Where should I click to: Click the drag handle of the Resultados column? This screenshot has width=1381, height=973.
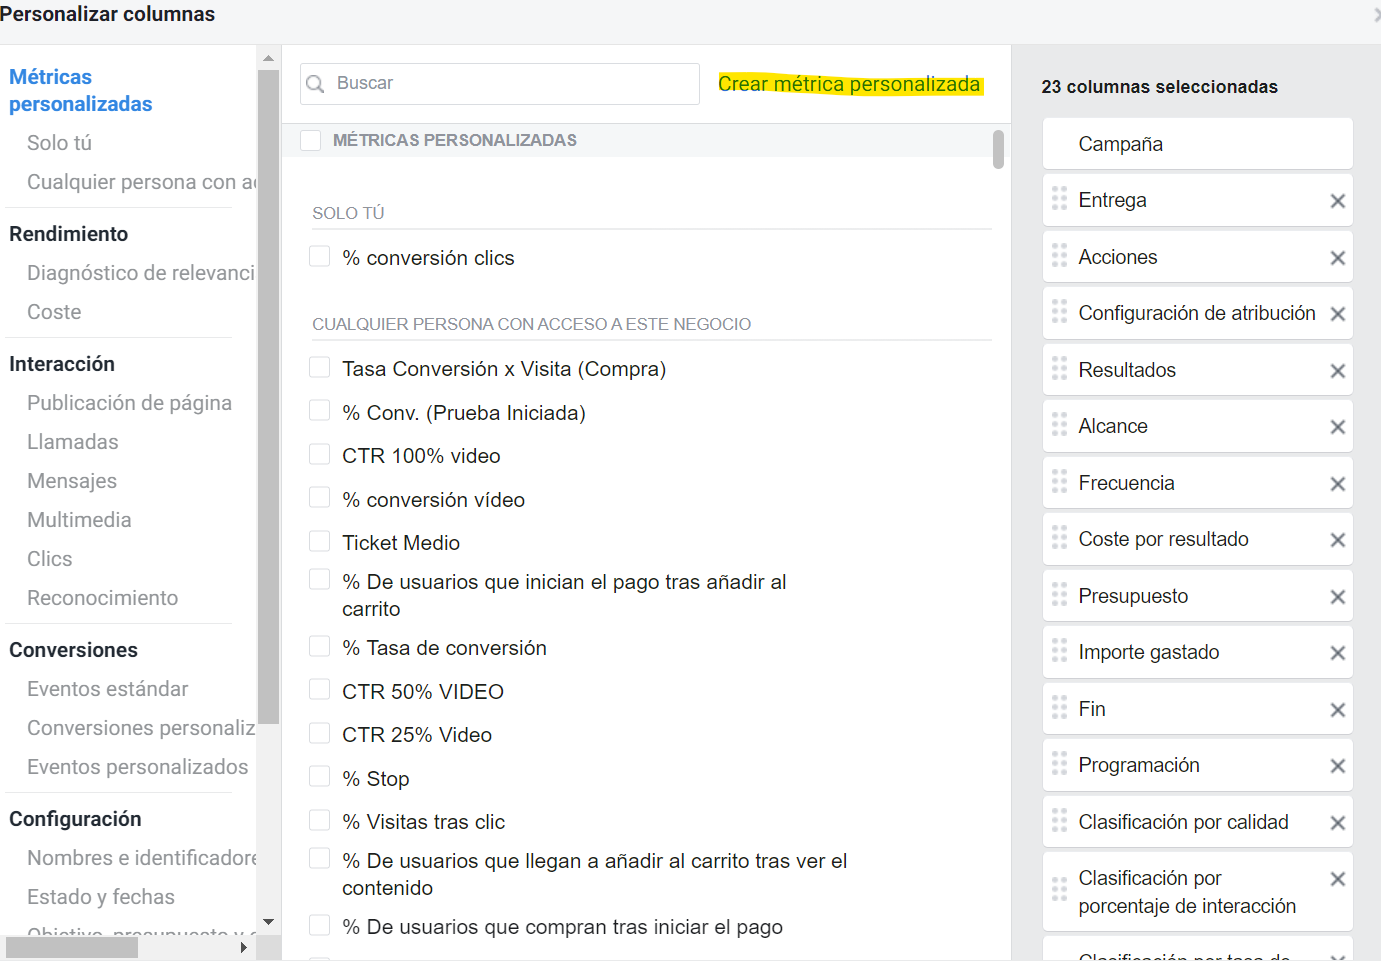click(1059, 369)
